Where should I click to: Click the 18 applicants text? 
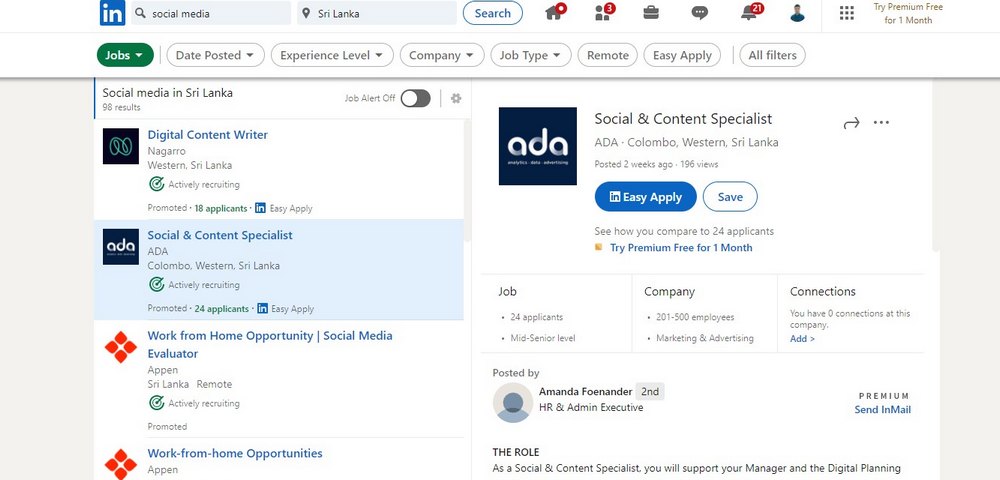click(x=221, y=208)
